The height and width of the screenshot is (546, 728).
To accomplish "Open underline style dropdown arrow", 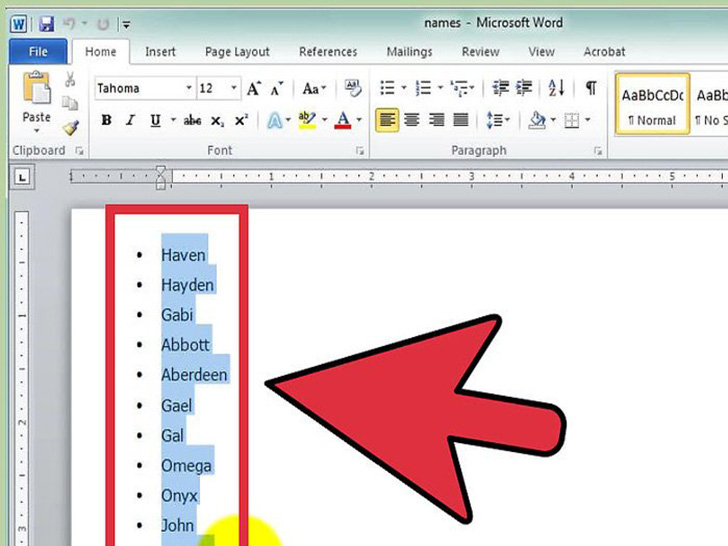I will tap(173, 120).
